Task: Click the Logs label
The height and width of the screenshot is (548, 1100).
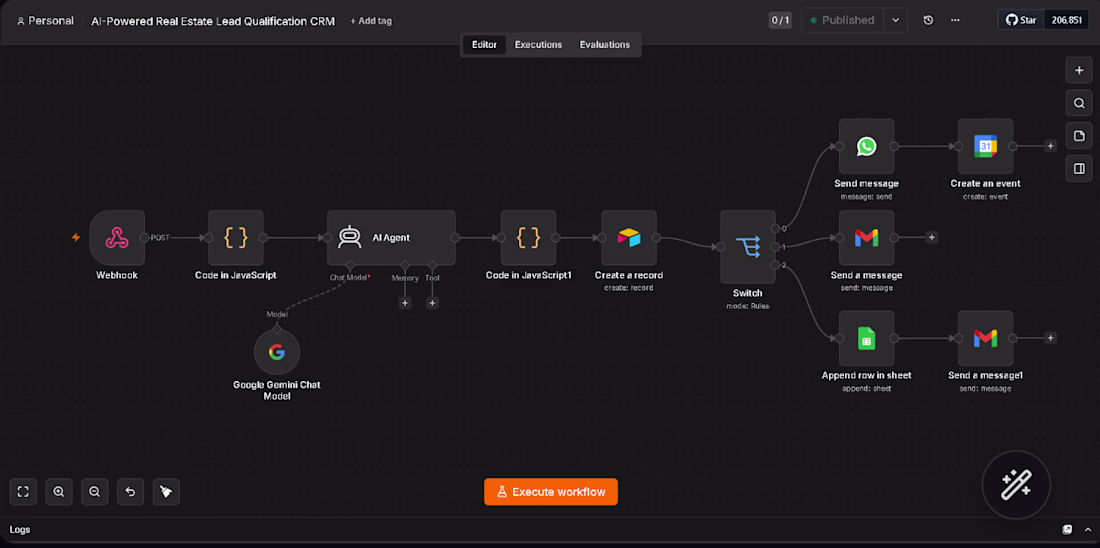Action: click(x=20, y=530)
